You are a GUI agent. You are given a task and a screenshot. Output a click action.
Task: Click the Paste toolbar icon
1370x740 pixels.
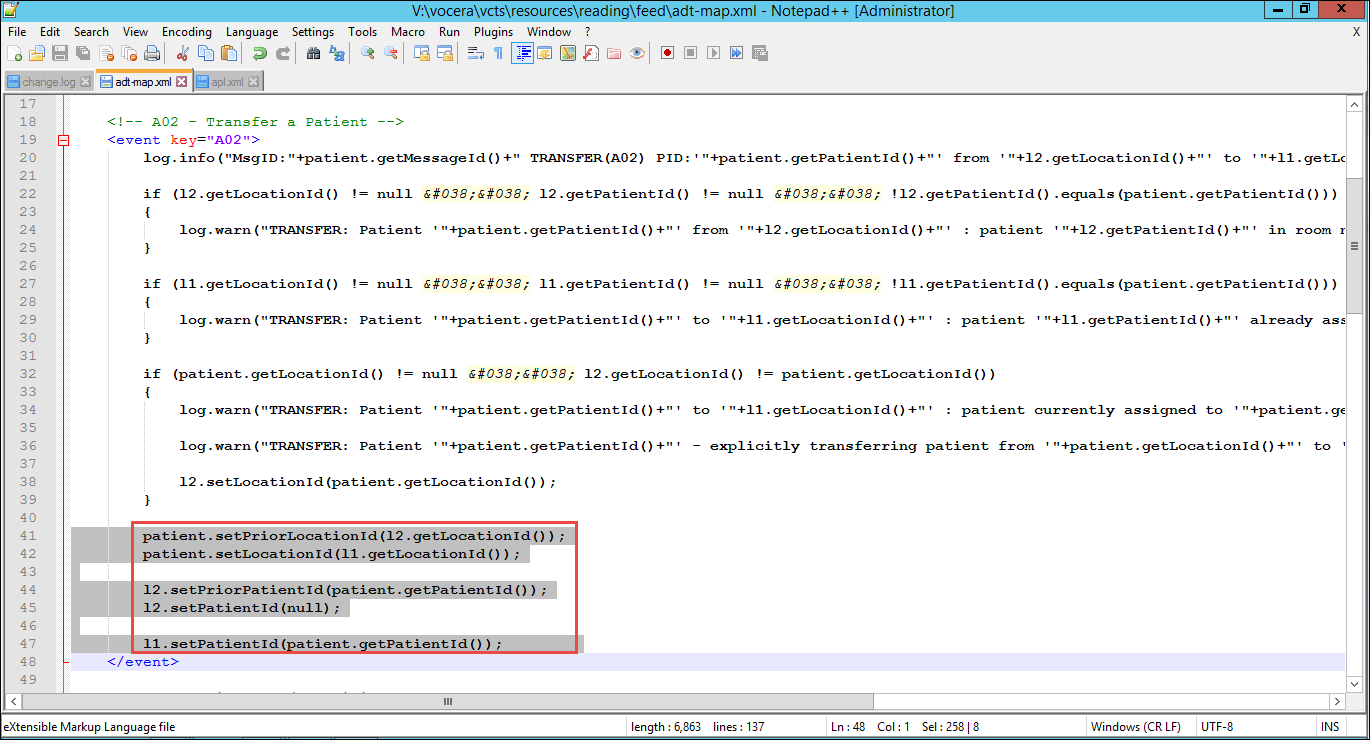(229, 53)
